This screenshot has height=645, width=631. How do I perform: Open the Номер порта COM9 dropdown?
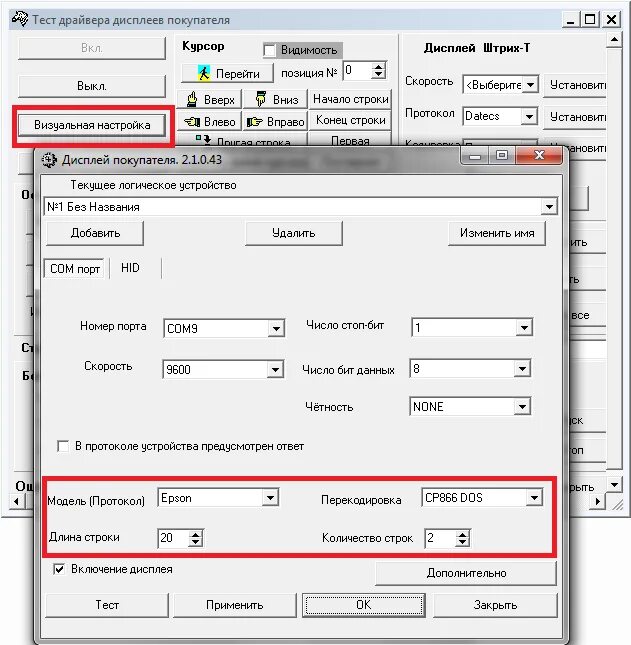click(x=276, y=329)
